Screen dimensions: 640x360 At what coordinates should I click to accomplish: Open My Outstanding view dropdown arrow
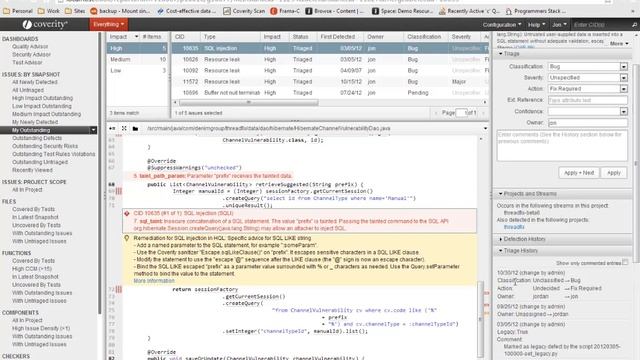coord(93,130)
